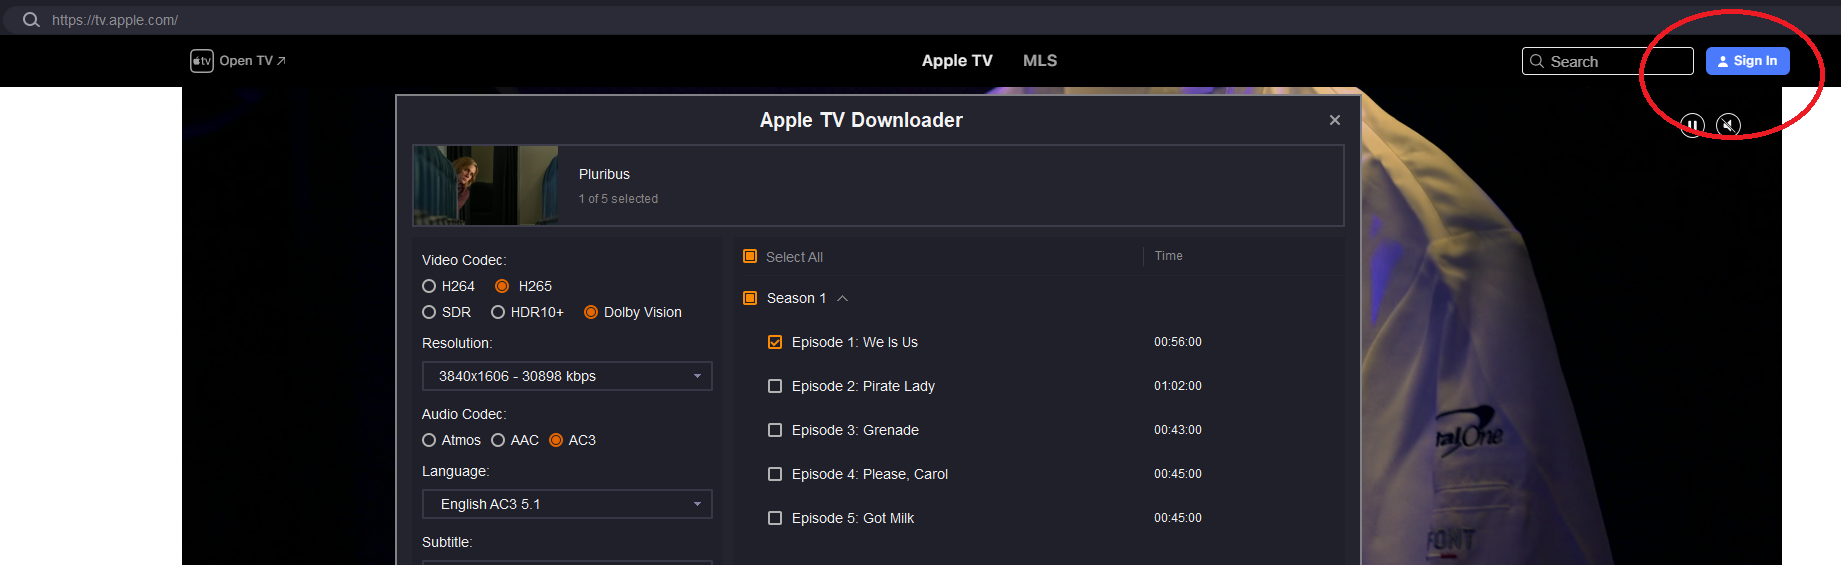Click the search magnifier icon in address bar

[31, 20]
